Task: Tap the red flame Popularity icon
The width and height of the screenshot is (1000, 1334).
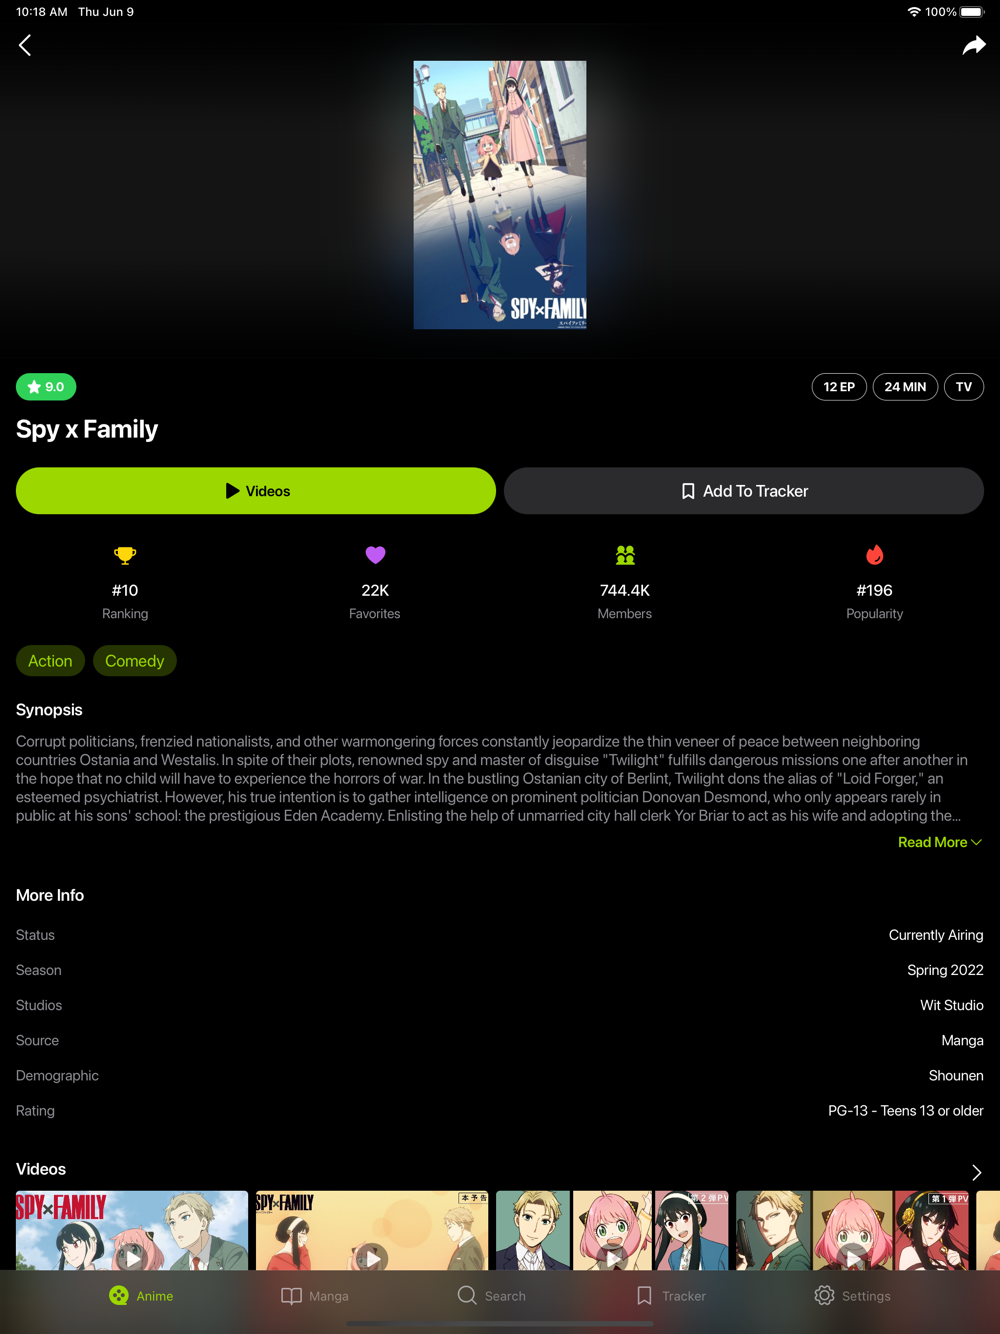Action: point(875,555)
